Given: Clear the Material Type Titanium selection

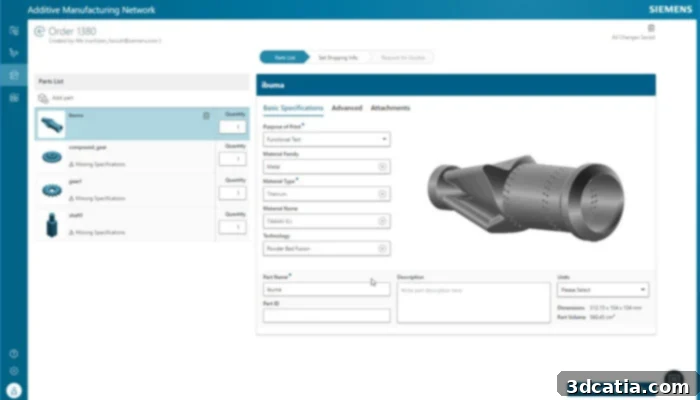Looking at the screenshot, I should coord(382,194).
